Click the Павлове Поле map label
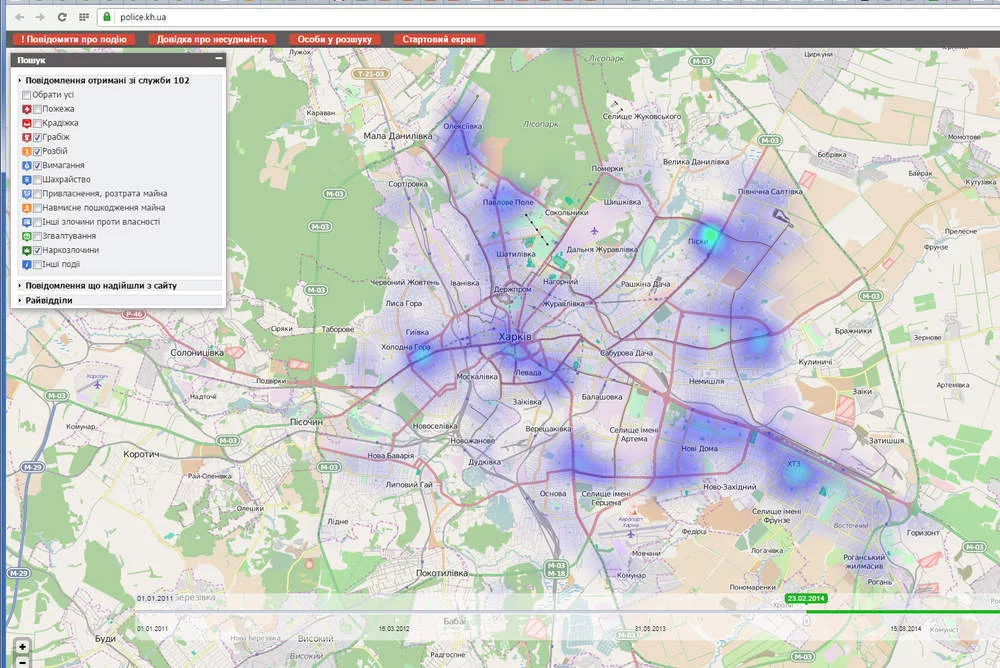Viewport: 1000px width, 668px height. 508,202
